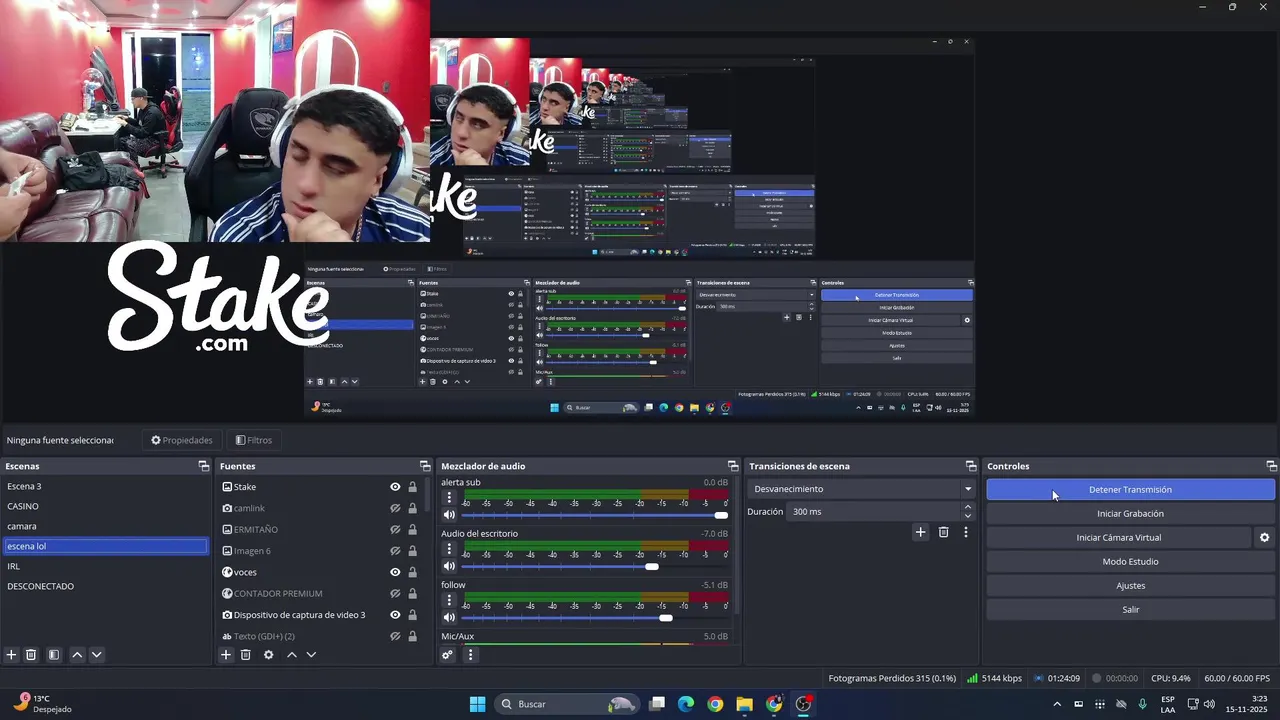Open Desvanecimiento transition dropdown

click(x=861, y=489)
